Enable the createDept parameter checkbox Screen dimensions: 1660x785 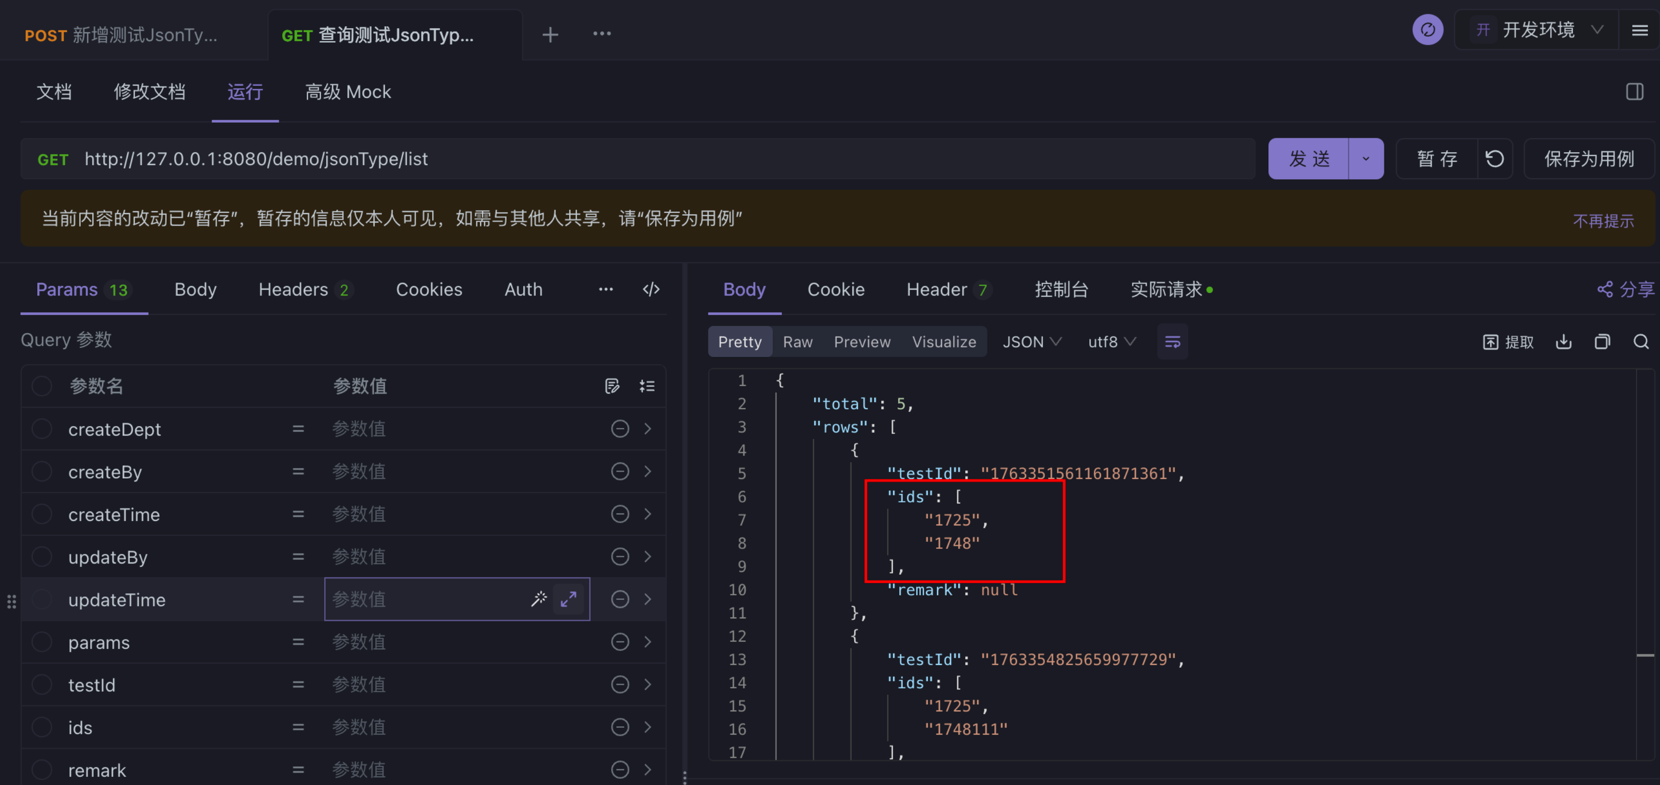[42, 429]
